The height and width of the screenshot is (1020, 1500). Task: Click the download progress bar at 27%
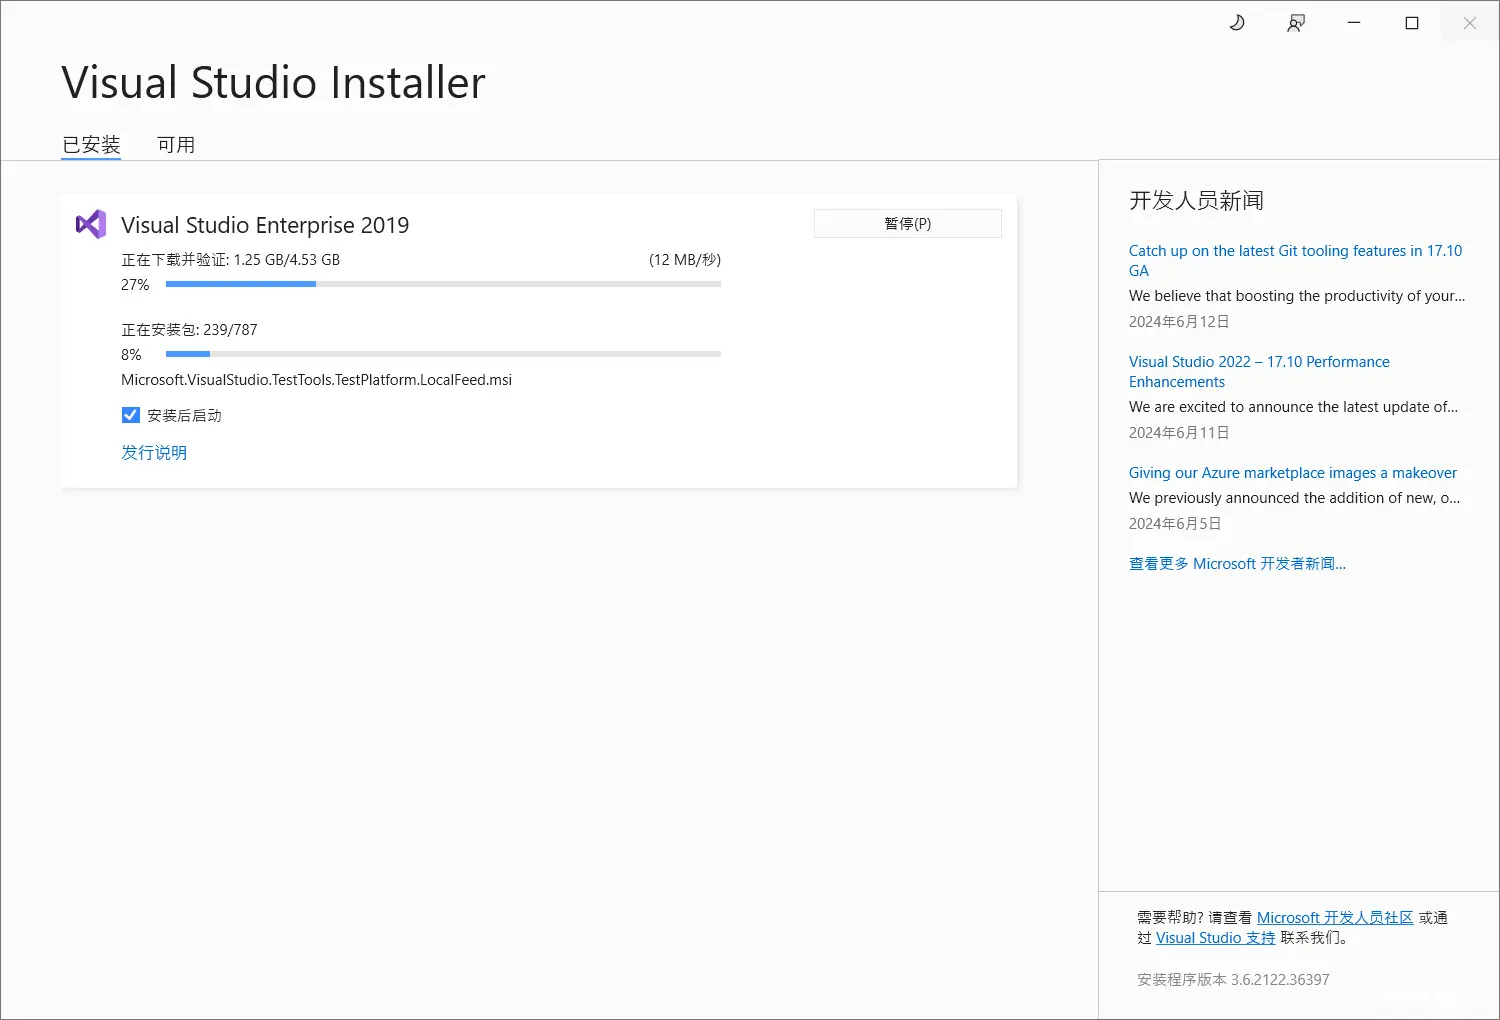(x=443, y=284)
